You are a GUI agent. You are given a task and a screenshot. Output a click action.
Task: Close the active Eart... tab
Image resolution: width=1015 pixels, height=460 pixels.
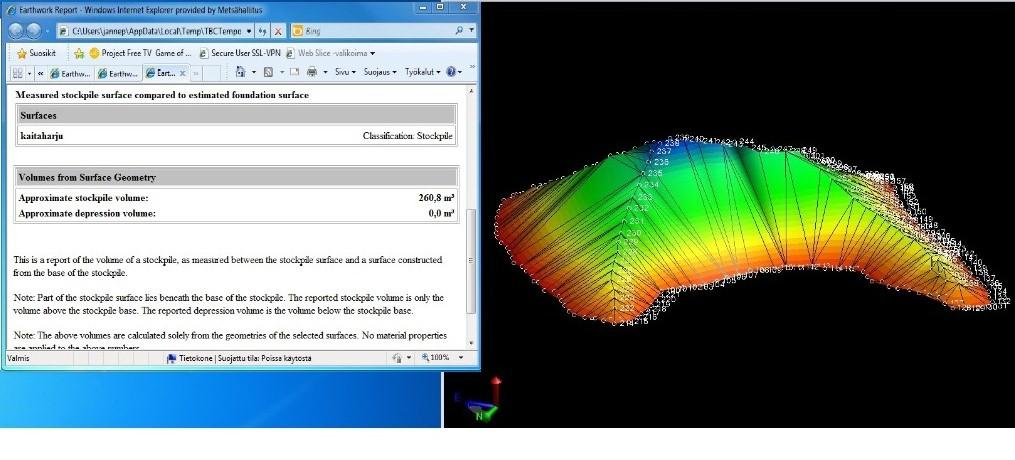click(x=183, y=73)
